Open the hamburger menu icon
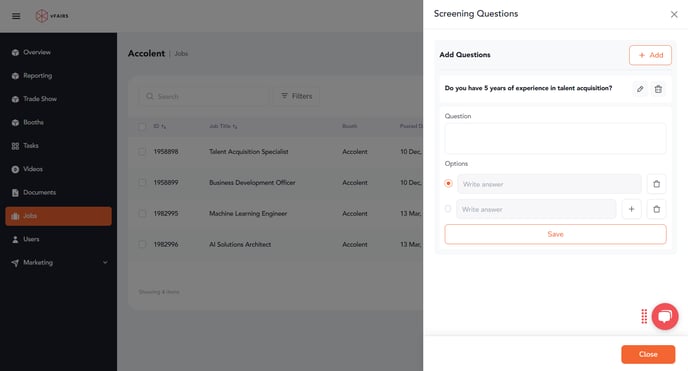This screenshot has height=371, width=688. click(16, 16)
